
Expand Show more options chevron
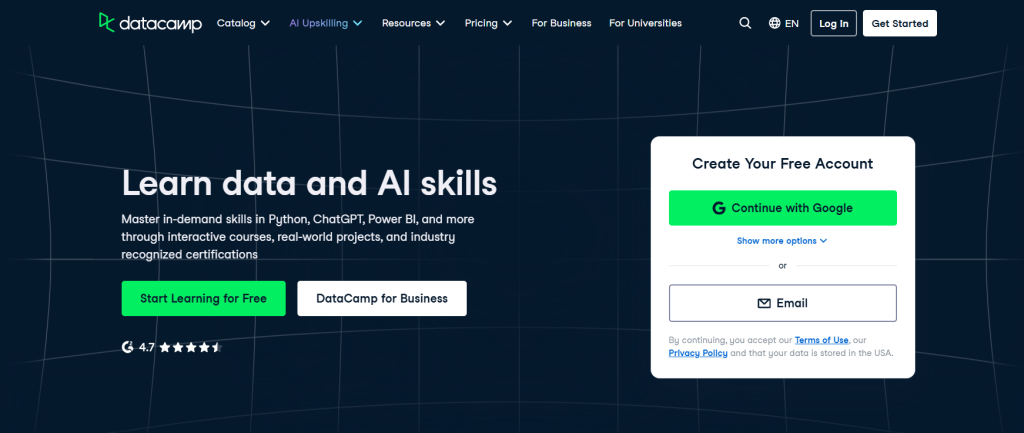pos(823,241)
